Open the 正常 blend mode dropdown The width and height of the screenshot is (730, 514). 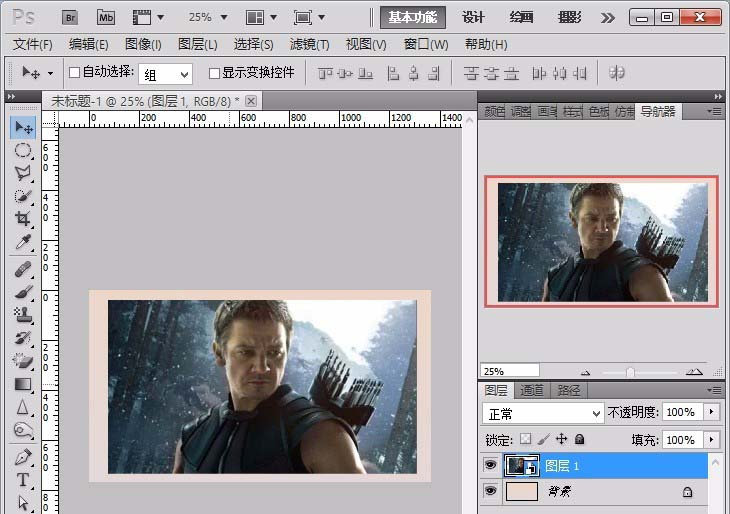[x=543, y=412]
